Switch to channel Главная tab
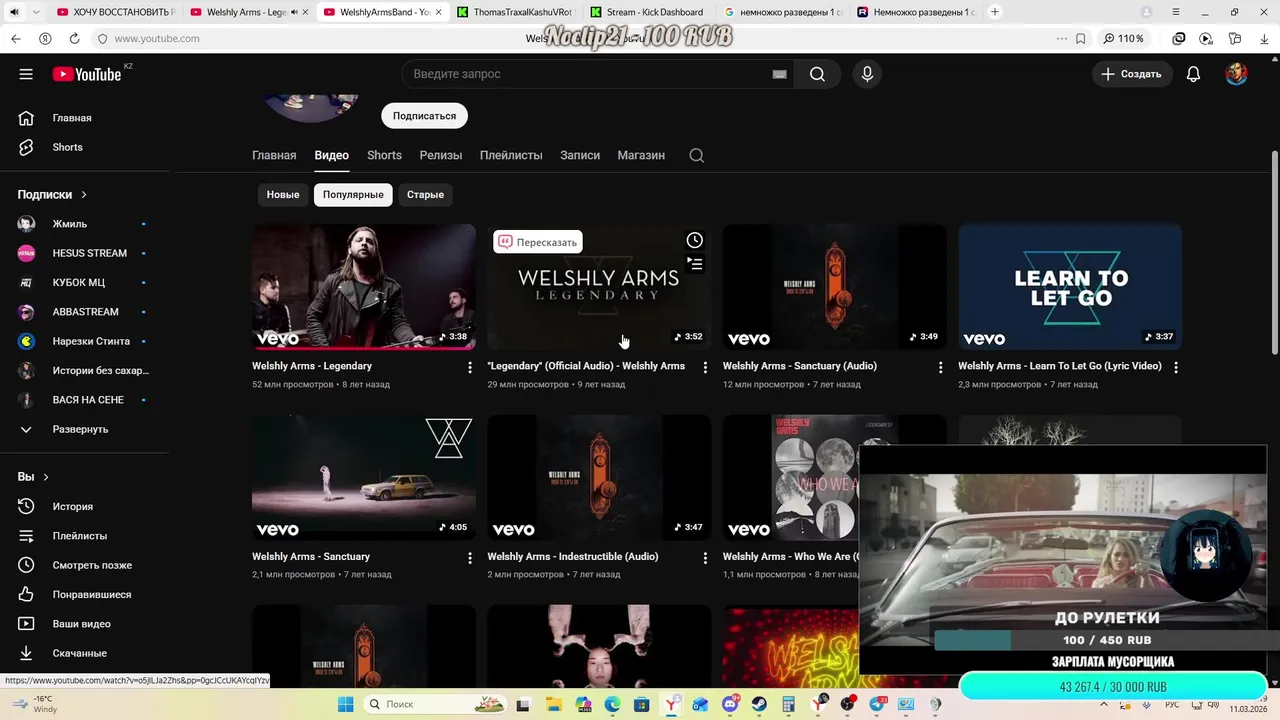1280x720 pixels. point(274,155)
